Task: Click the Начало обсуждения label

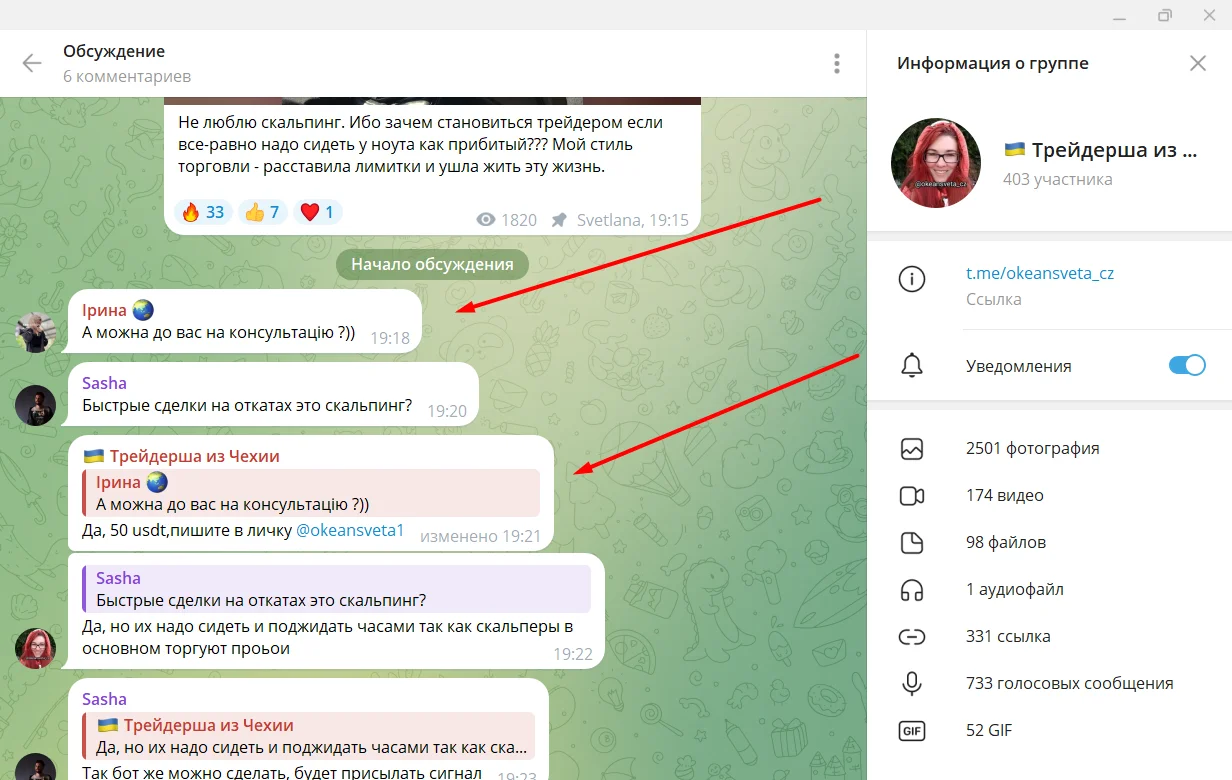Action: pos(432,265)
